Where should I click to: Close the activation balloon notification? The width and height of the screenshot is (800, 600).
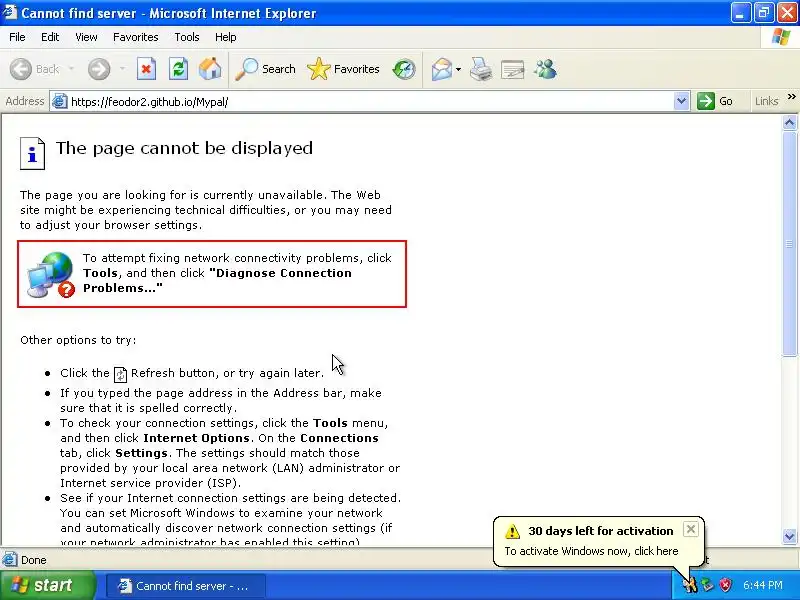click(x=690, y=529)
